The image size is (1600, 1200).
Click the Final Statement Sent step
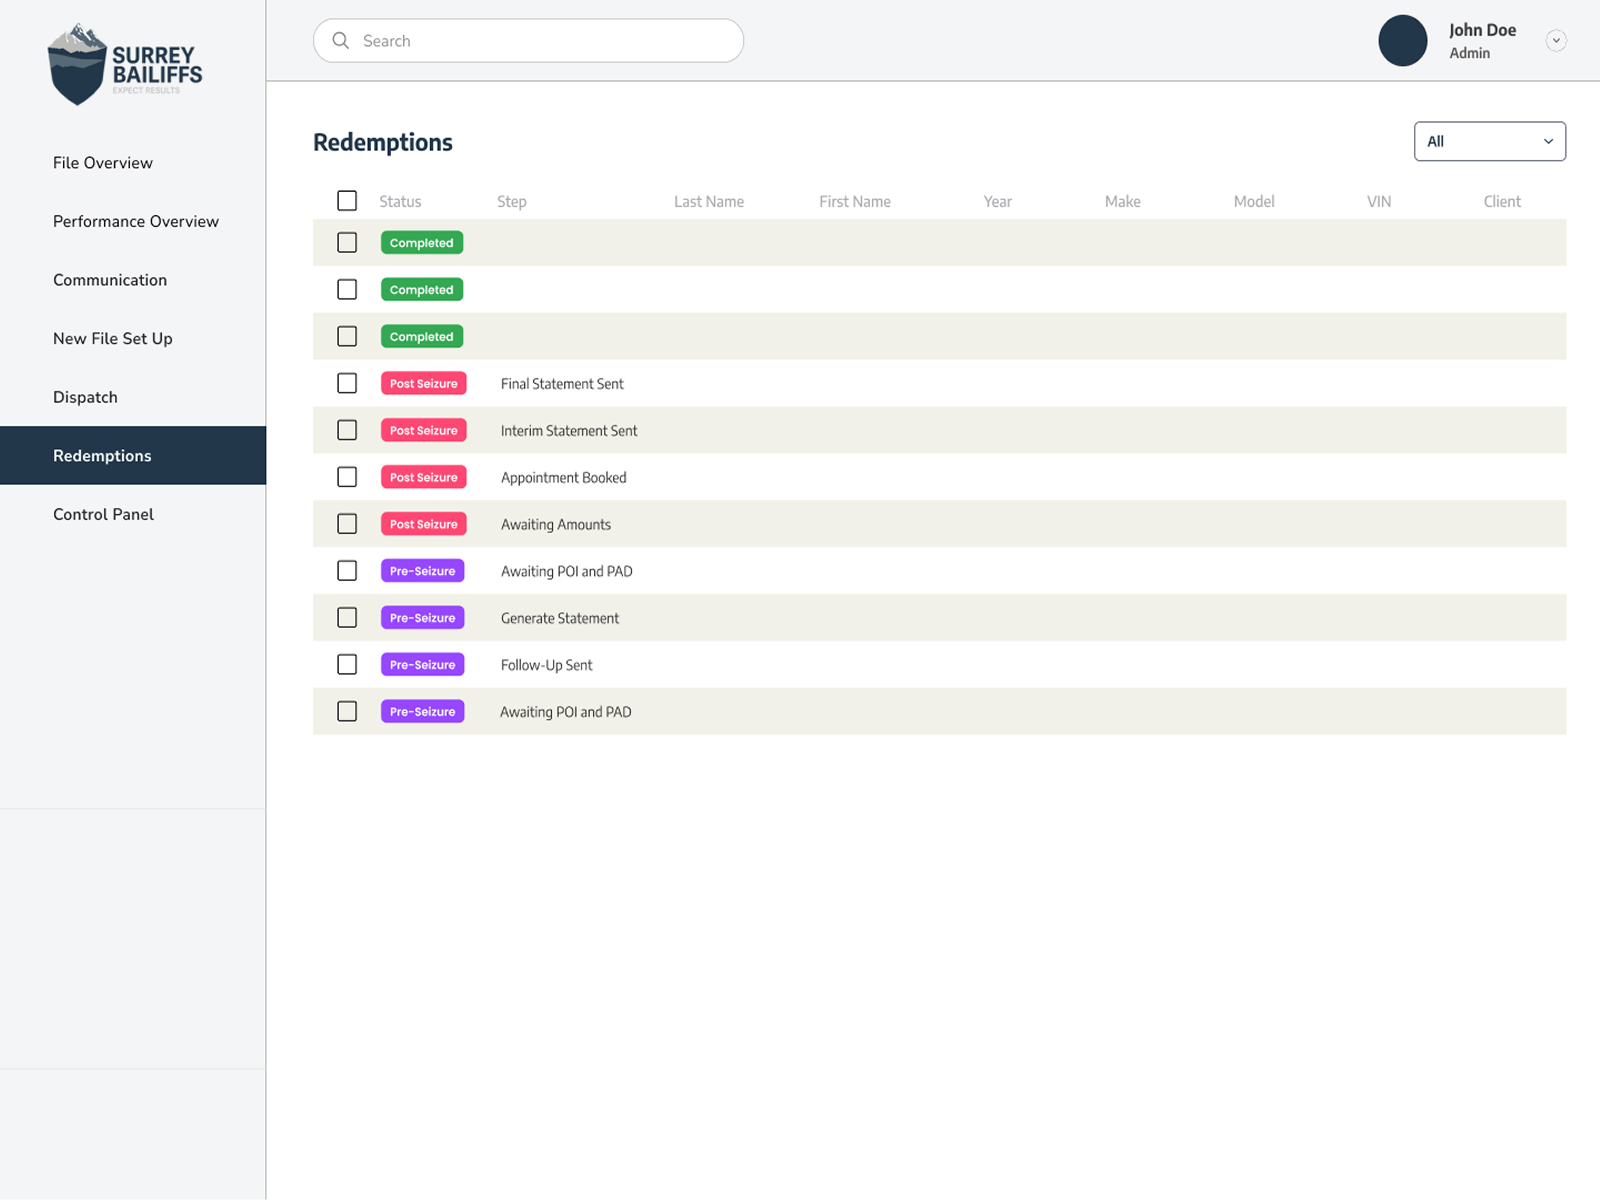click(x=562, y=383)
